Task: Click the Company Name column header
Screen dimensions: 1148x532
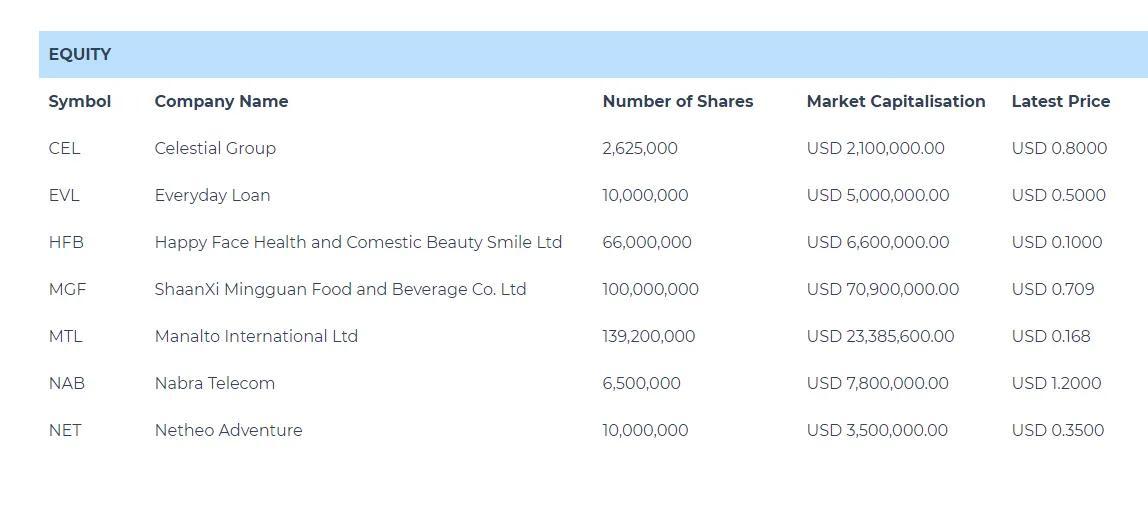Action: coord(221,101)
